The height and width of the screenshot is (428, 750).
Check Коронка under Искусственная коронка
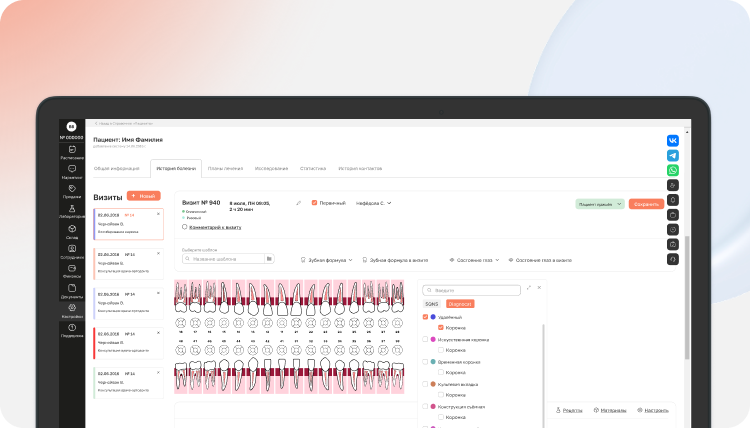pos(441,350)
